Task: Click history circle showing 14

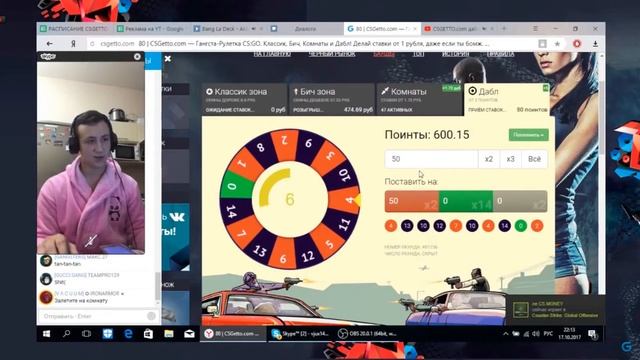Action: pos(504,226)
